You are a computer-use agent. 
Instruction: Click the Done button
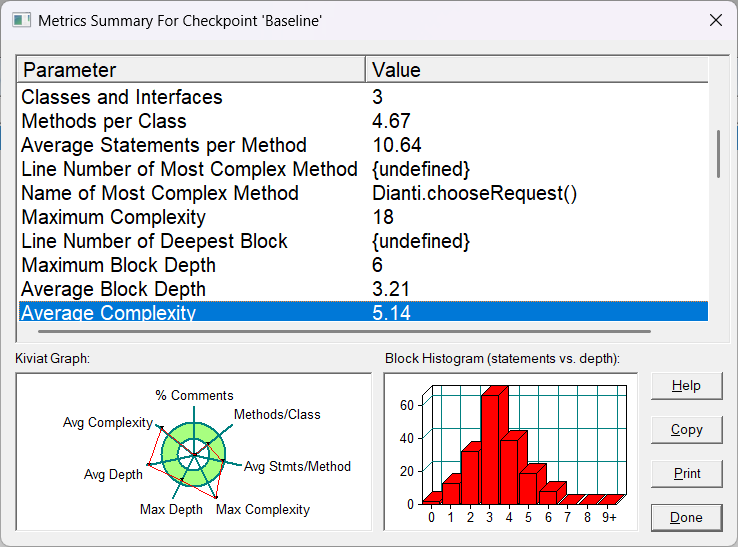(x=686, y=517)
